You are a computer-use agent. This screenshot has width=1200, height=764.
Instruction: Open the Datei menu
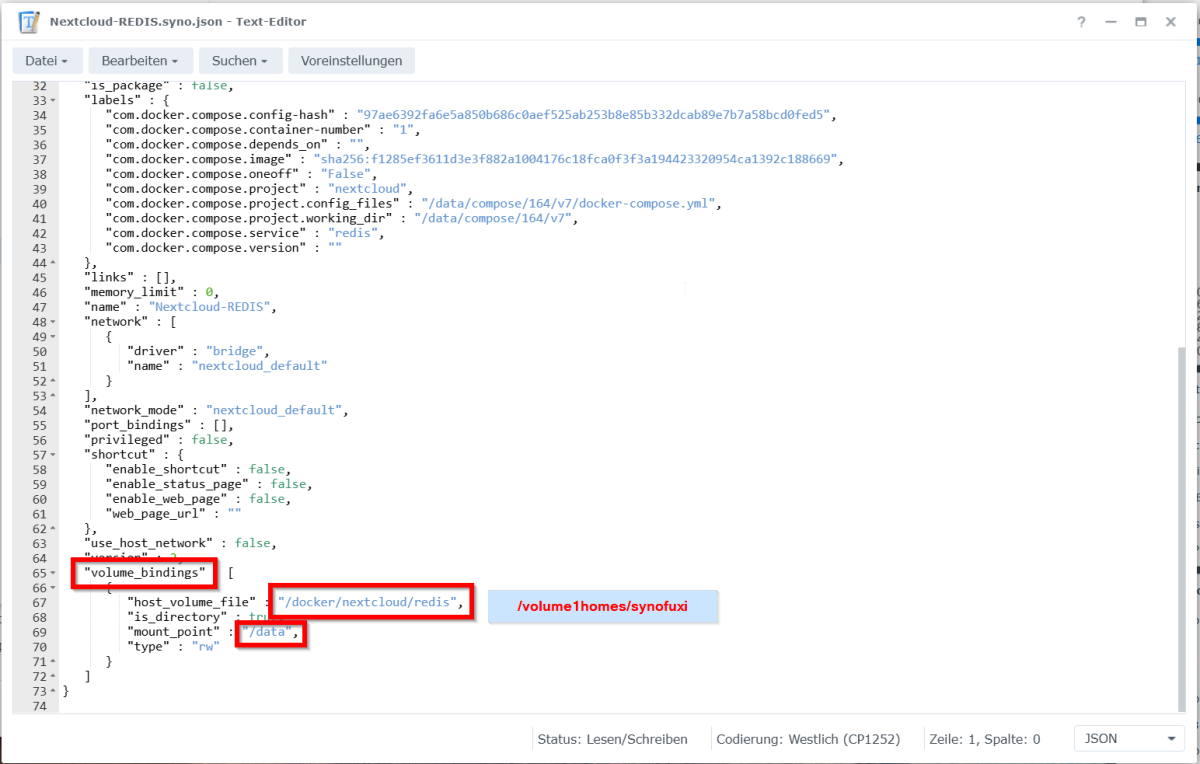(x=47, y=61)
